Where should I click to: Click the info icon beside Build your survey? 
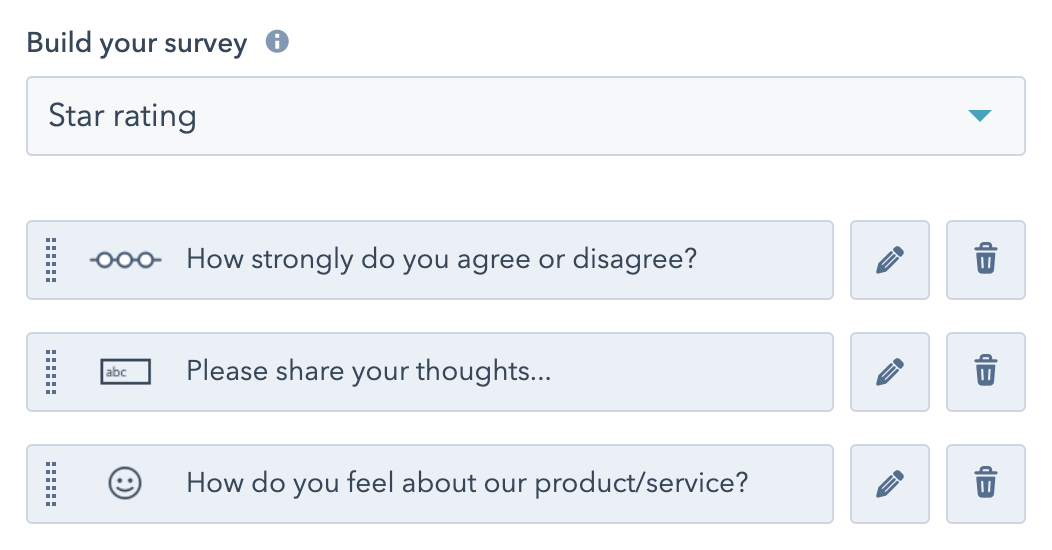[x=277, y=43]
